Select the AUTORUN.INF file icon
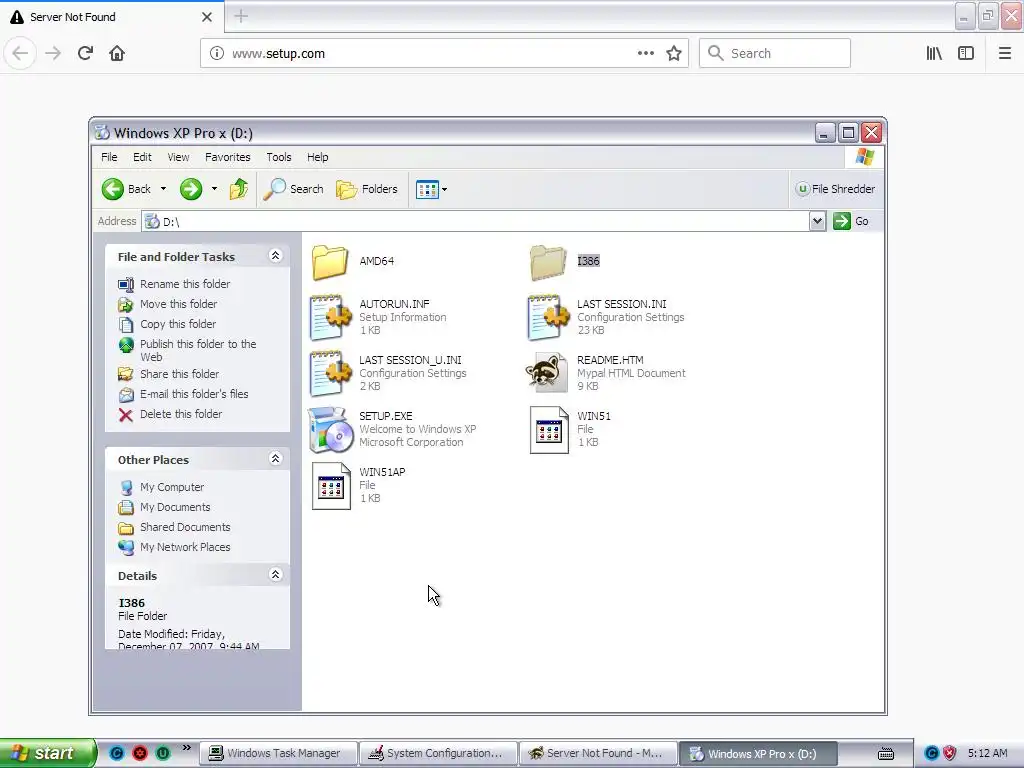 [x=330, y=317]
